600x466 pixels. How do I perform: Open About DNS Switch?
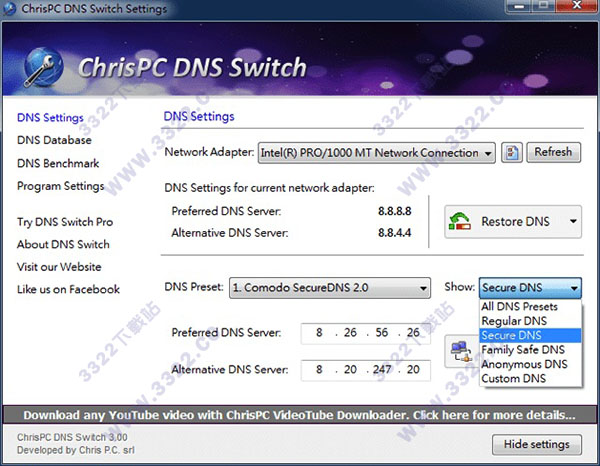click(x=63, y=244)
